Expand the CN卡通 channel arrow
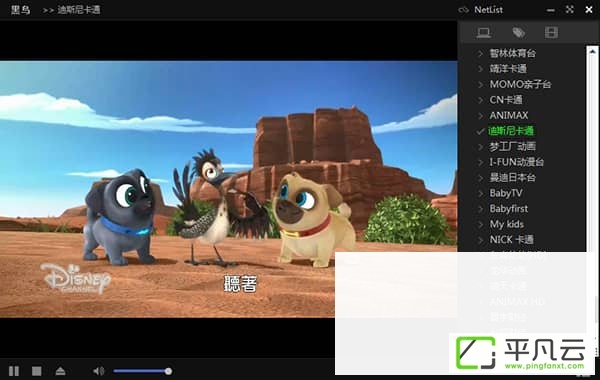Viewport: 600px width, 380px height. [x=481, y=100]
